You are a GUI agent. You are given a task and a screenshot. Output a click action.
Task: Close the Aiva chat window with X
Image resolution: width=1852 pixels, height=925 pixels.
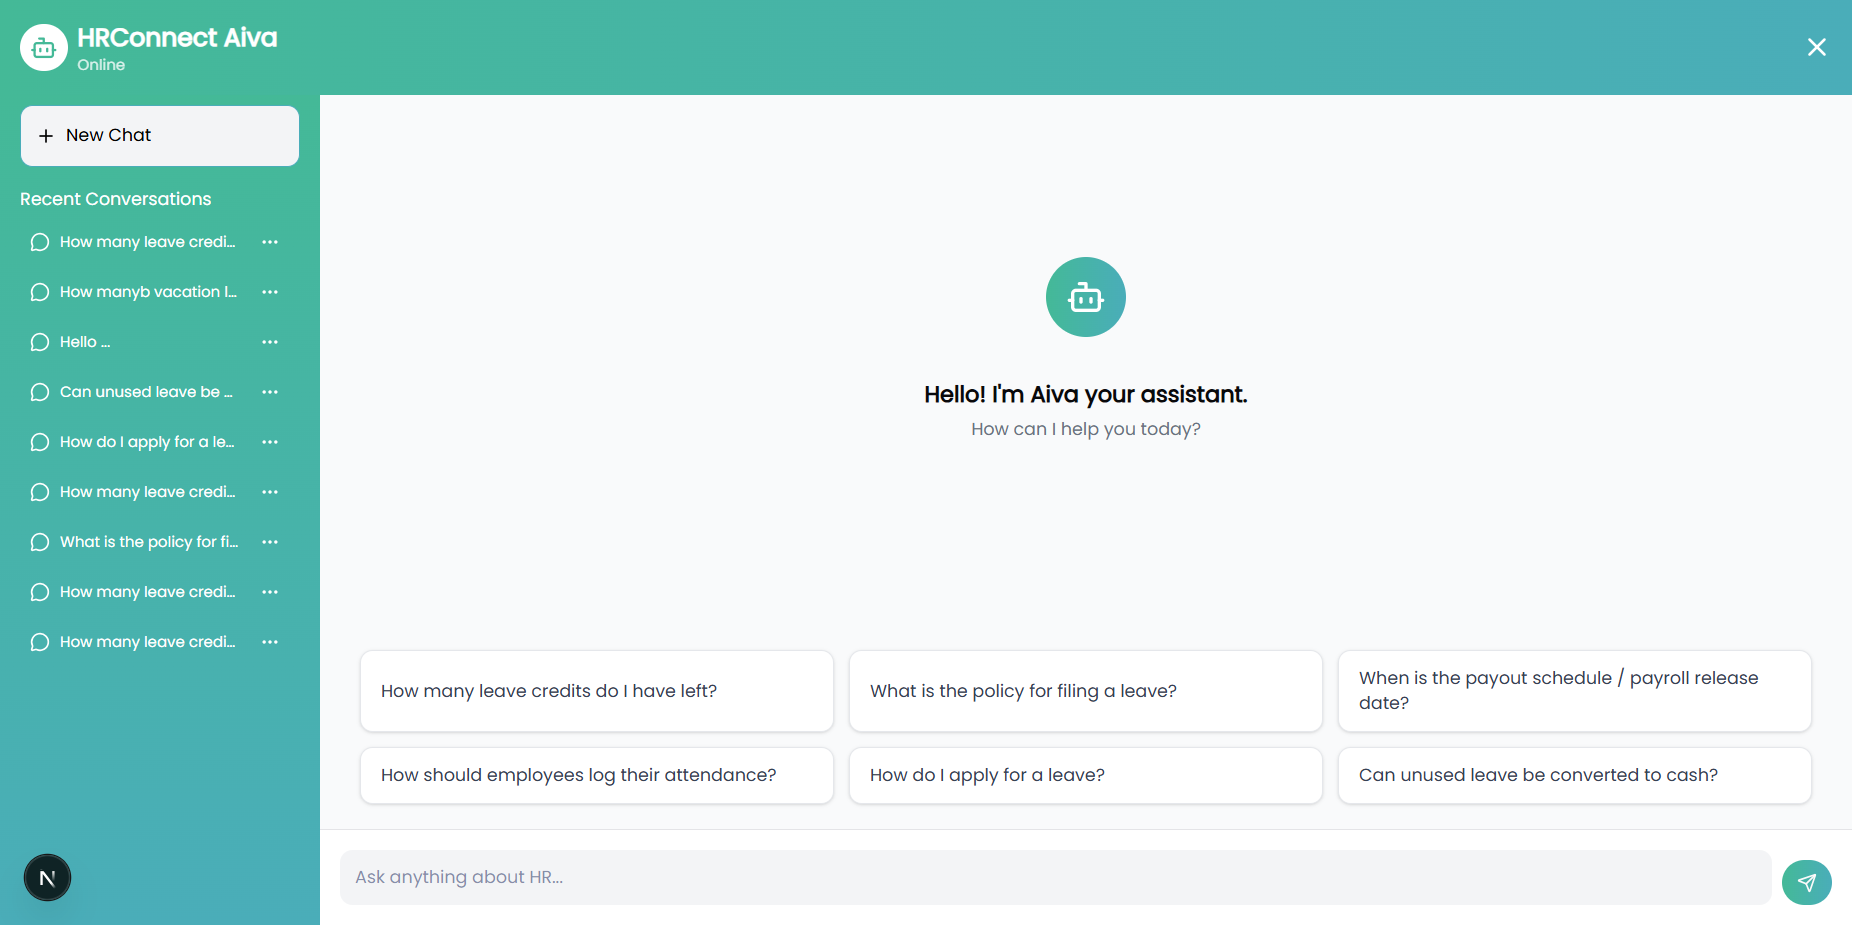(x=1817, y=47)
